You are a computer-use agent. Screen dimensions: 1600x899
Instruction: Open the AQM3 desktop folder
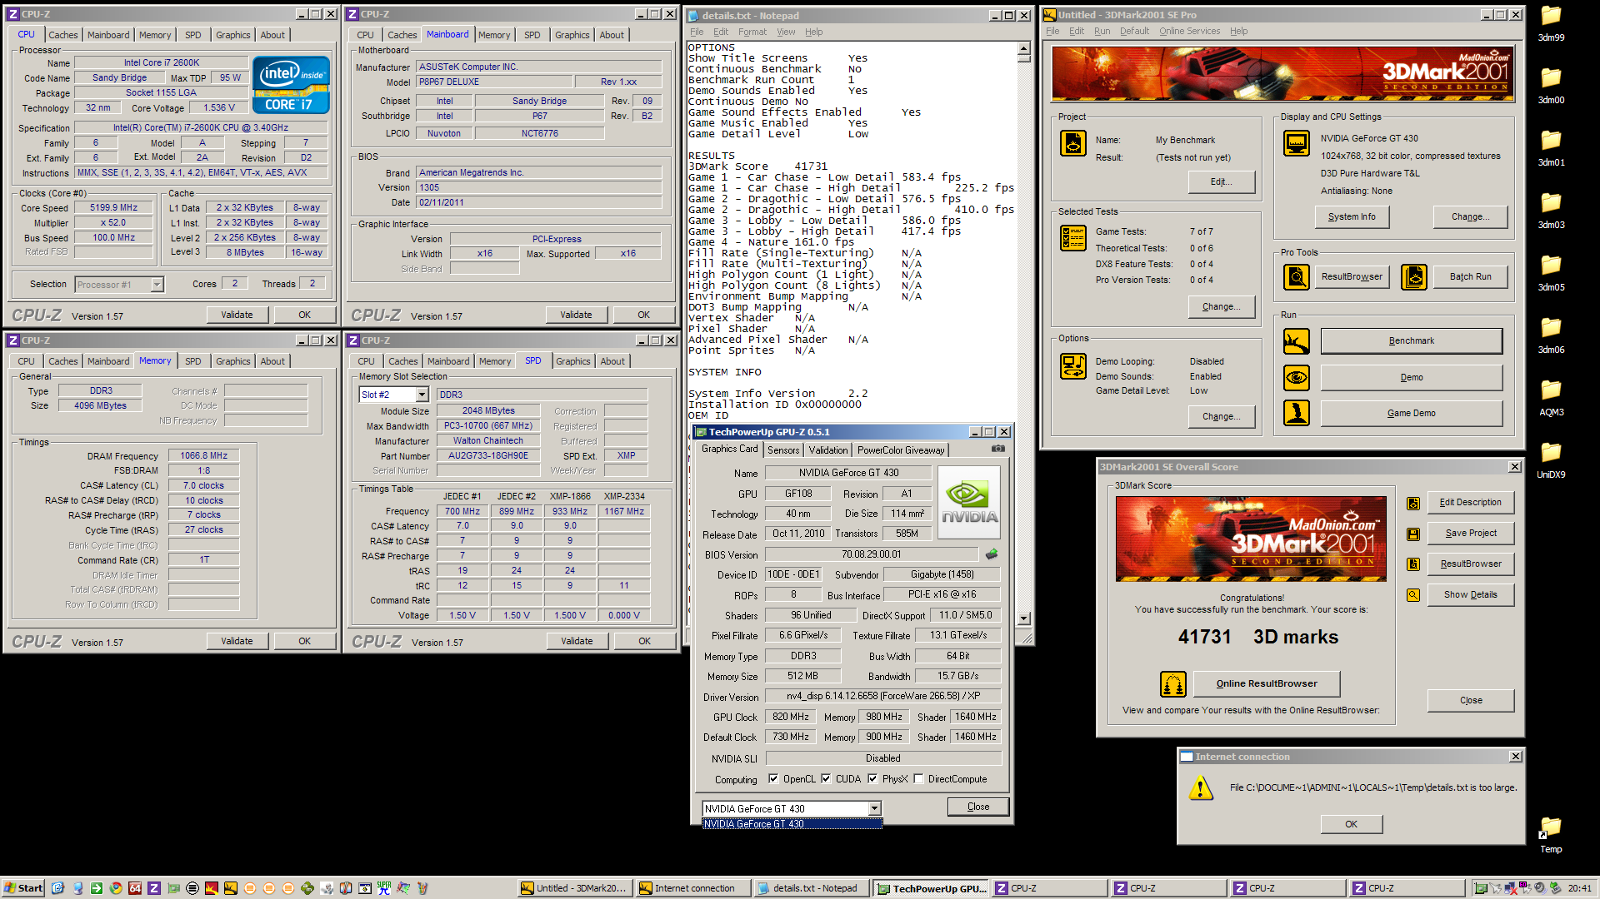1551,389
